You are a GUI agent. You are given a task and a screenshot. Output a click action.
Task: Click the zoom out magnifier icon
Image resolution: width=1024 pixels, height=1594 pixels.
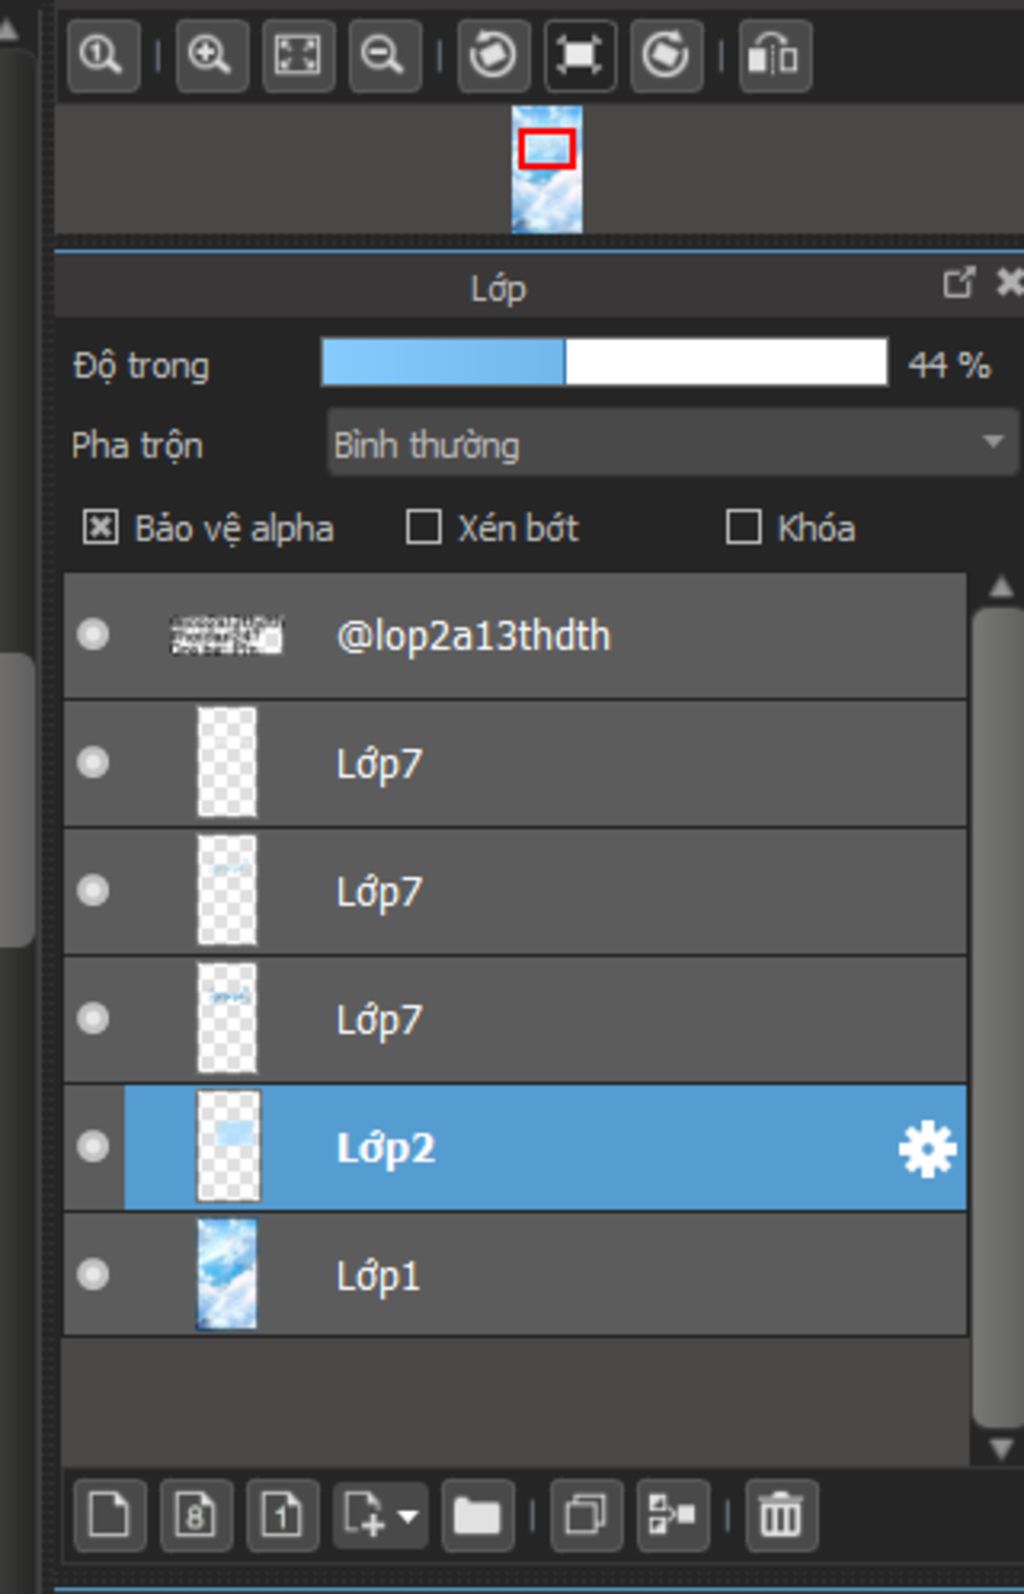[x=385, y=55]
